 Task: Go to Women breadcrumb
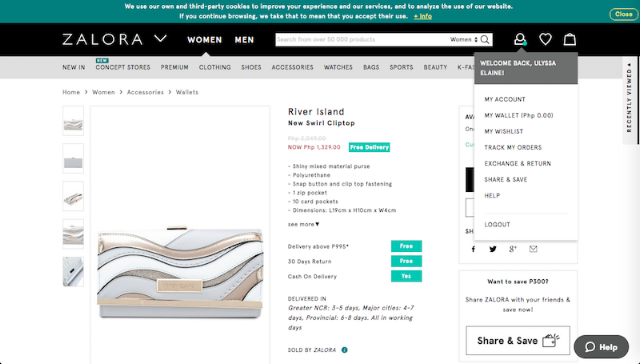coord(103,92)
